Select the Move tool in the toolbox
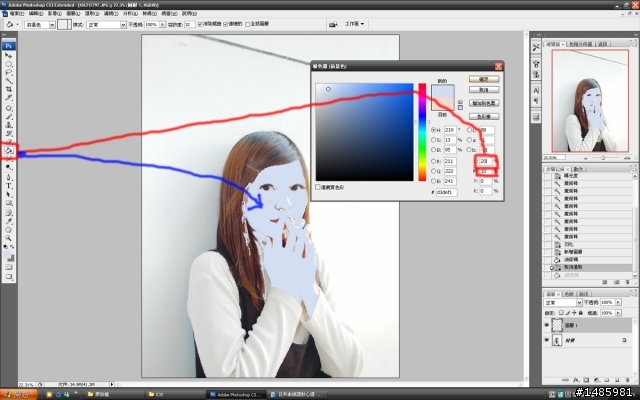Screen dimensions: 640x400 (x=8, y=56)
